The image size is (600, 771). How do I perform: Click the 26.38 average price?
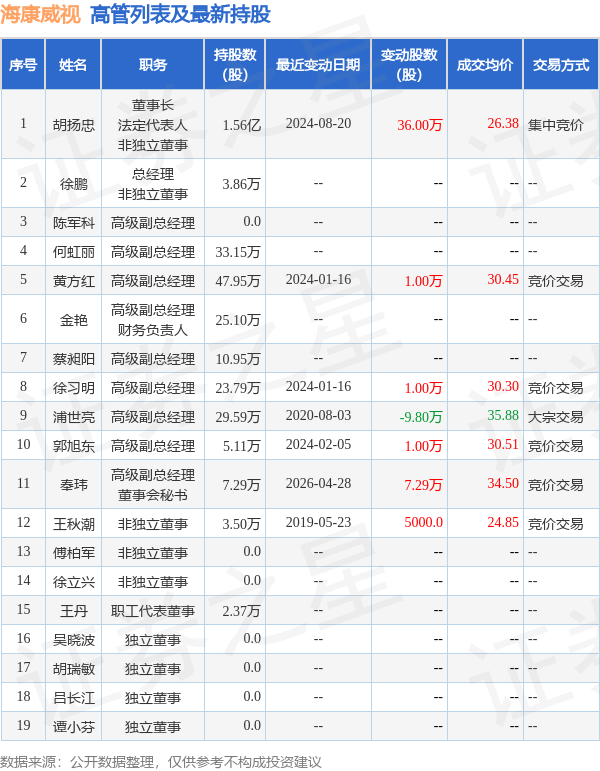503,123
